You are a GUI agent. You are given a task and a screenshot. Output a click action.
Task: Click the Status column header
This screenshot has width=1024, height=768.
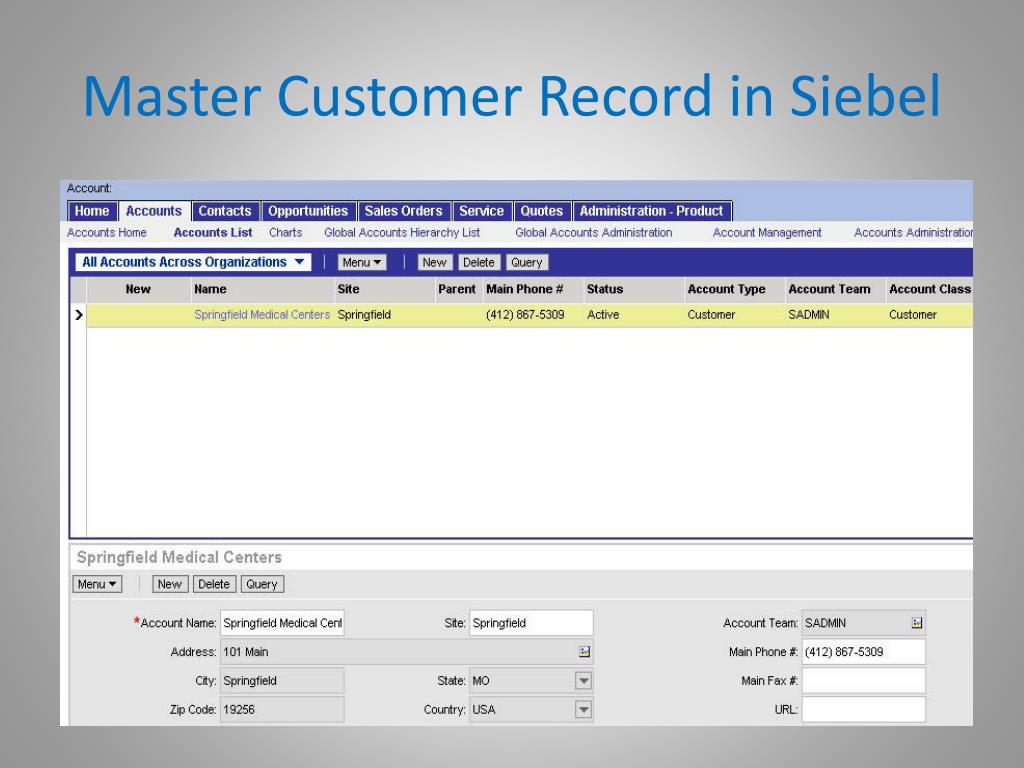(x=605, y=289)
